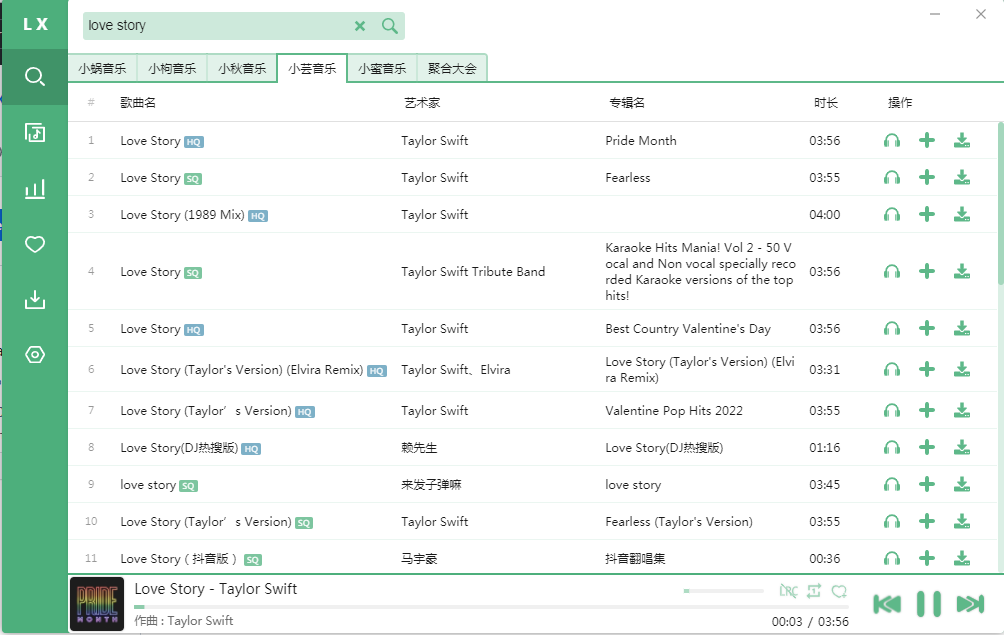
Task: Open the search page in the sidebar
Action: tap(35, 77)
